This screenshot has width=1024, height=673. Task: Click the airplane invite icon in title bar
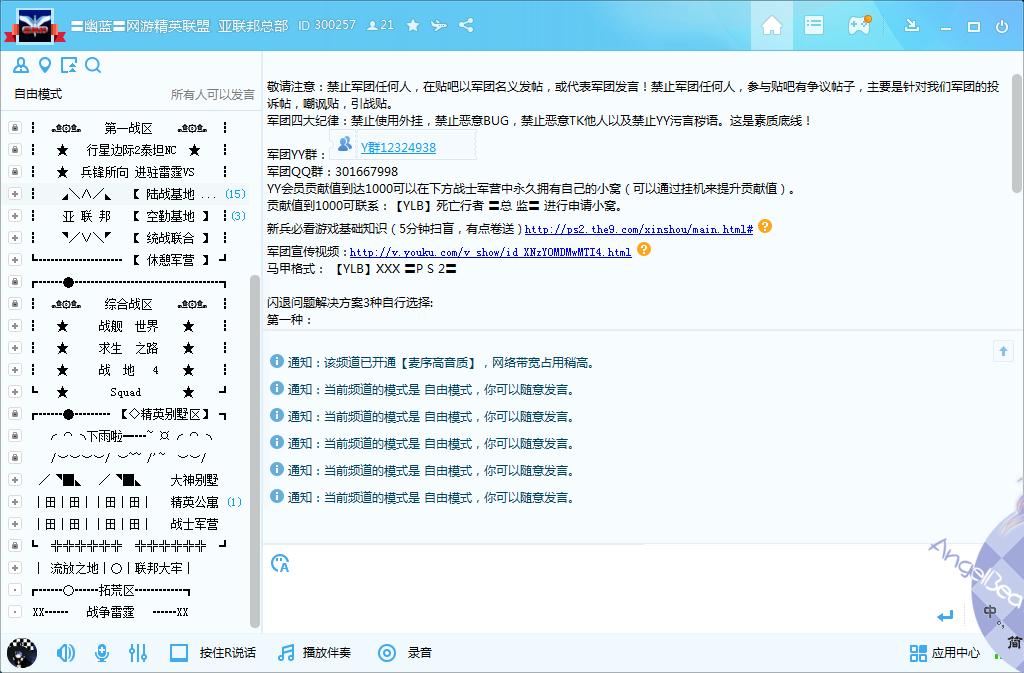pyautogui.click(x=439, y=25)
